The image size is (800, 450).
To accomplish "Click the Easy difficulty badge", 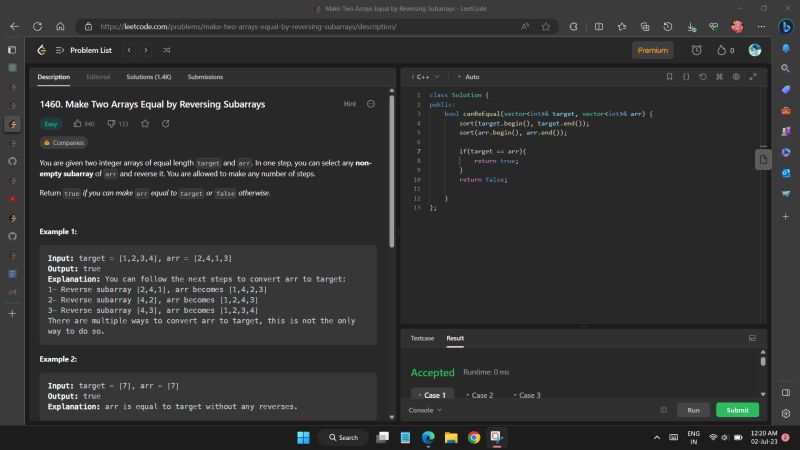I will tap(51, 123).
